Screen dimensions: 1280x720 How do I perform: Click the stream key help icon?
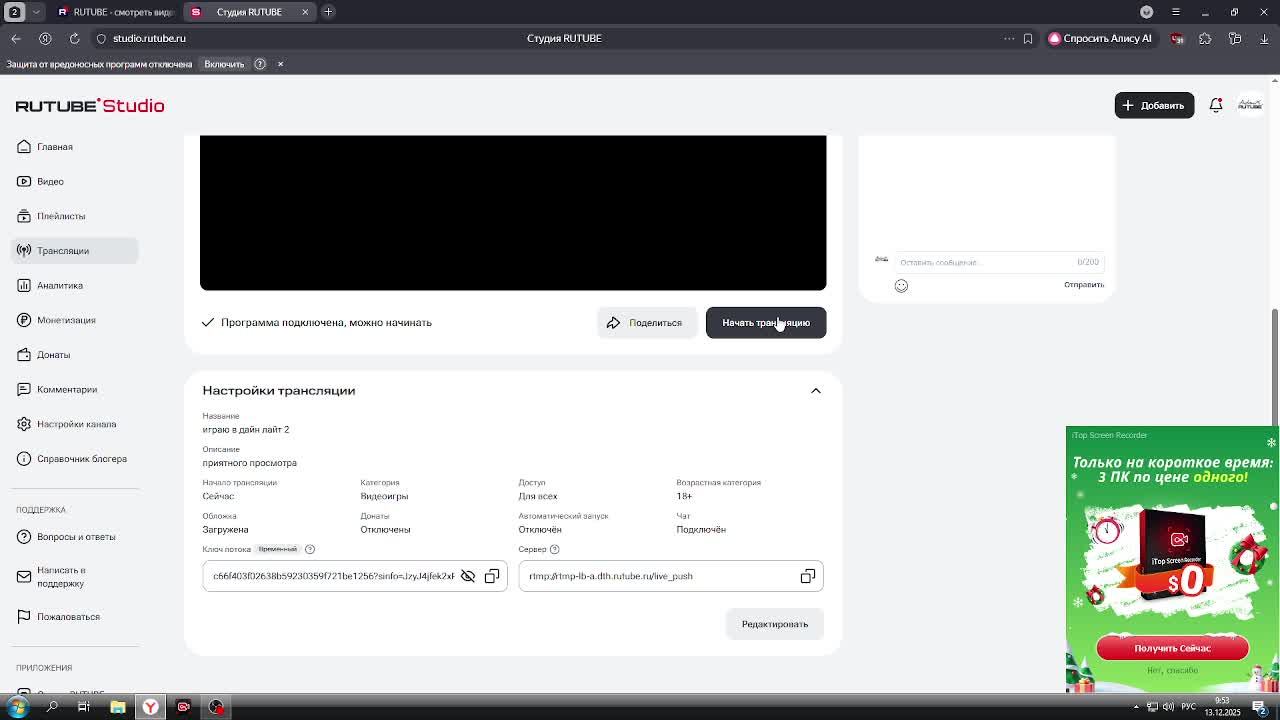click(x=310, y=549)
